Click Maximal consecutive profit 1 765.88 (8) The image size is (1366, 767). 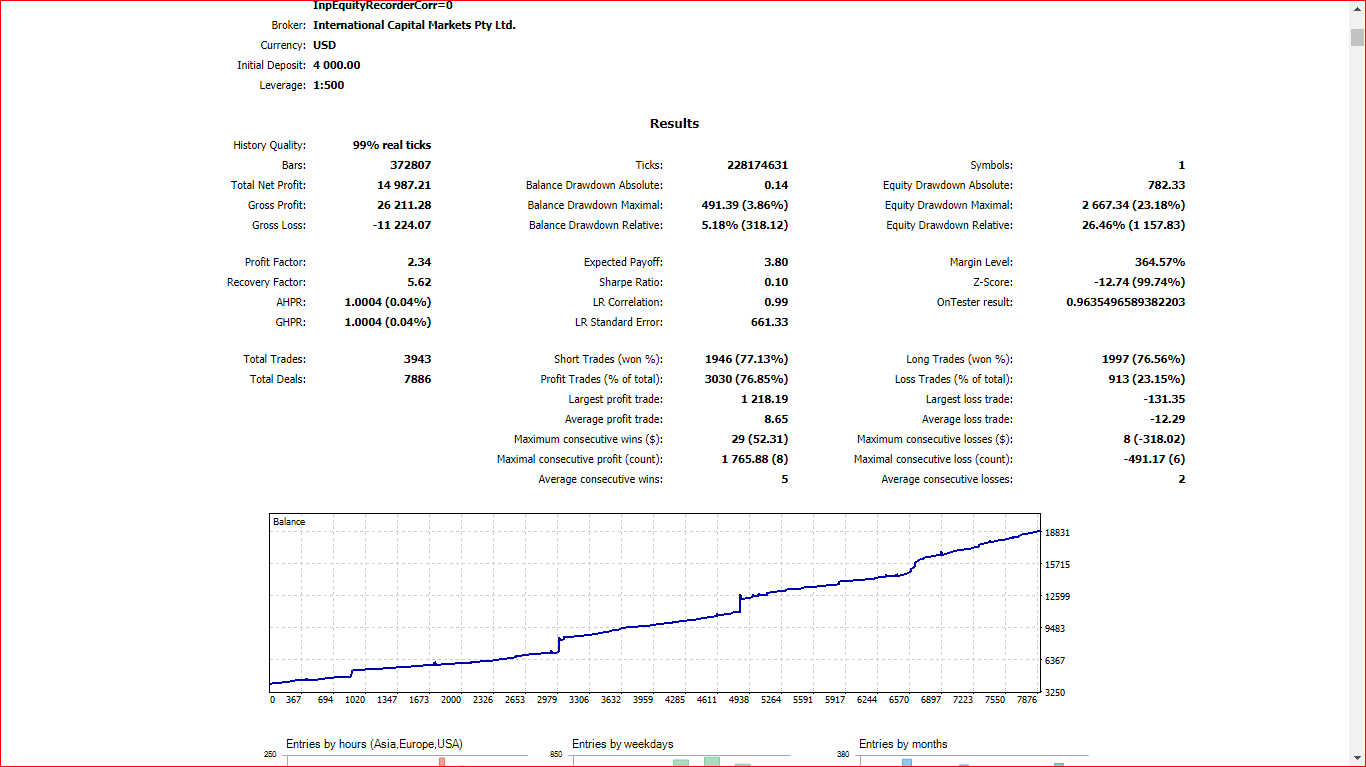coord(754,459)
